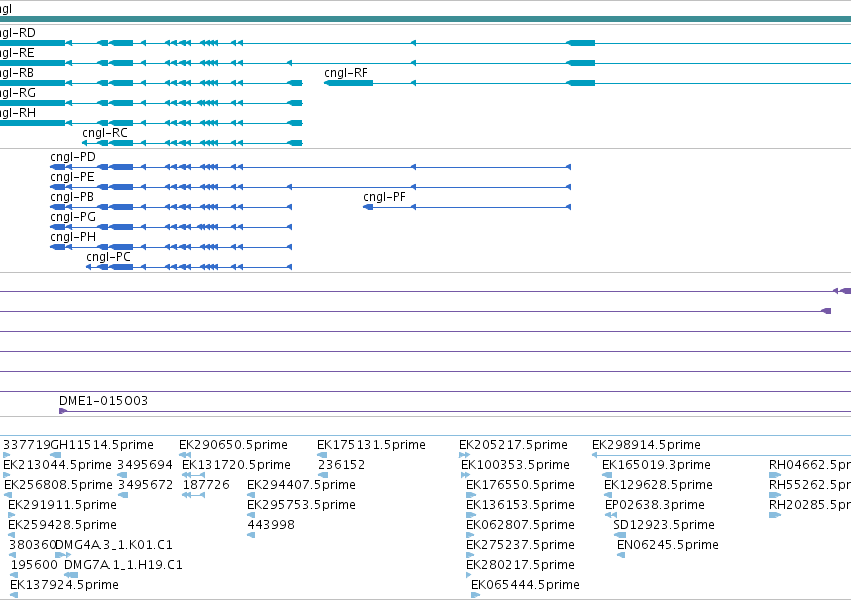Open the RH55262 EST label
The height and width of the screenshot is (600, 851).
pos(810,485)
